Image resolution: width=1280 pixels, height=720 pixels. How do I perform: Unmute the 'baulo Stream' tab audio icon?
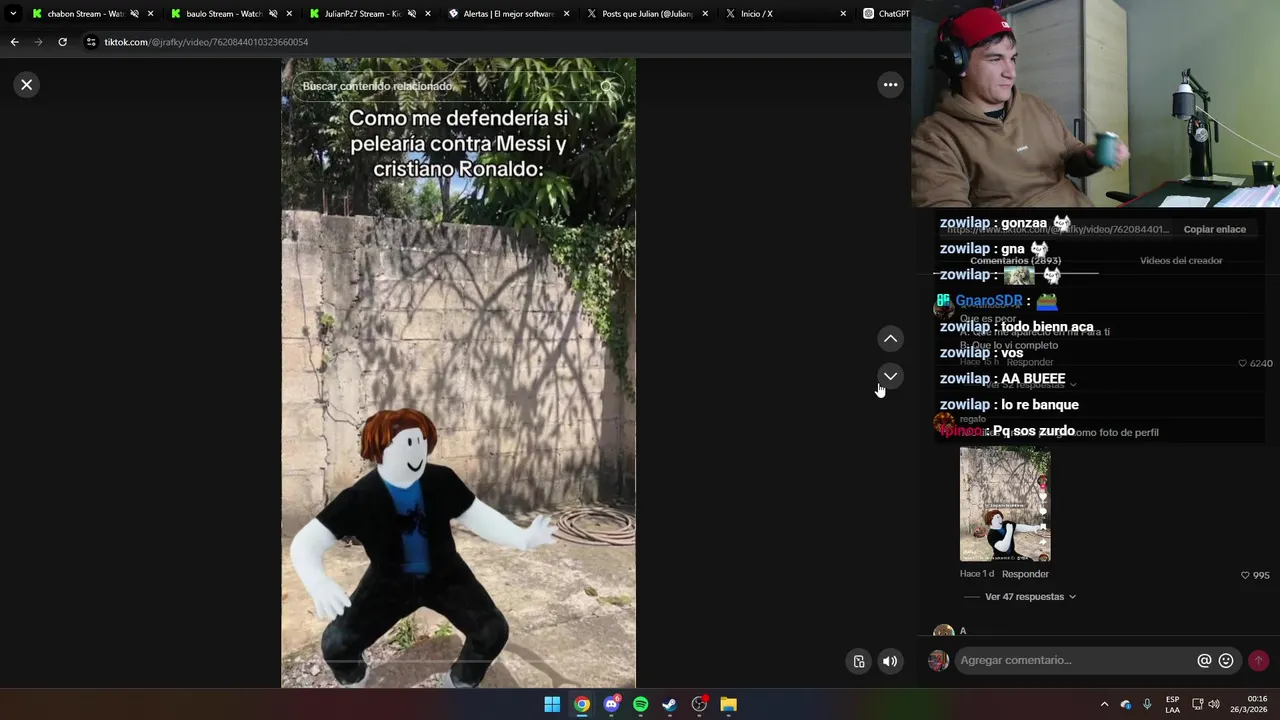[273, 14]
